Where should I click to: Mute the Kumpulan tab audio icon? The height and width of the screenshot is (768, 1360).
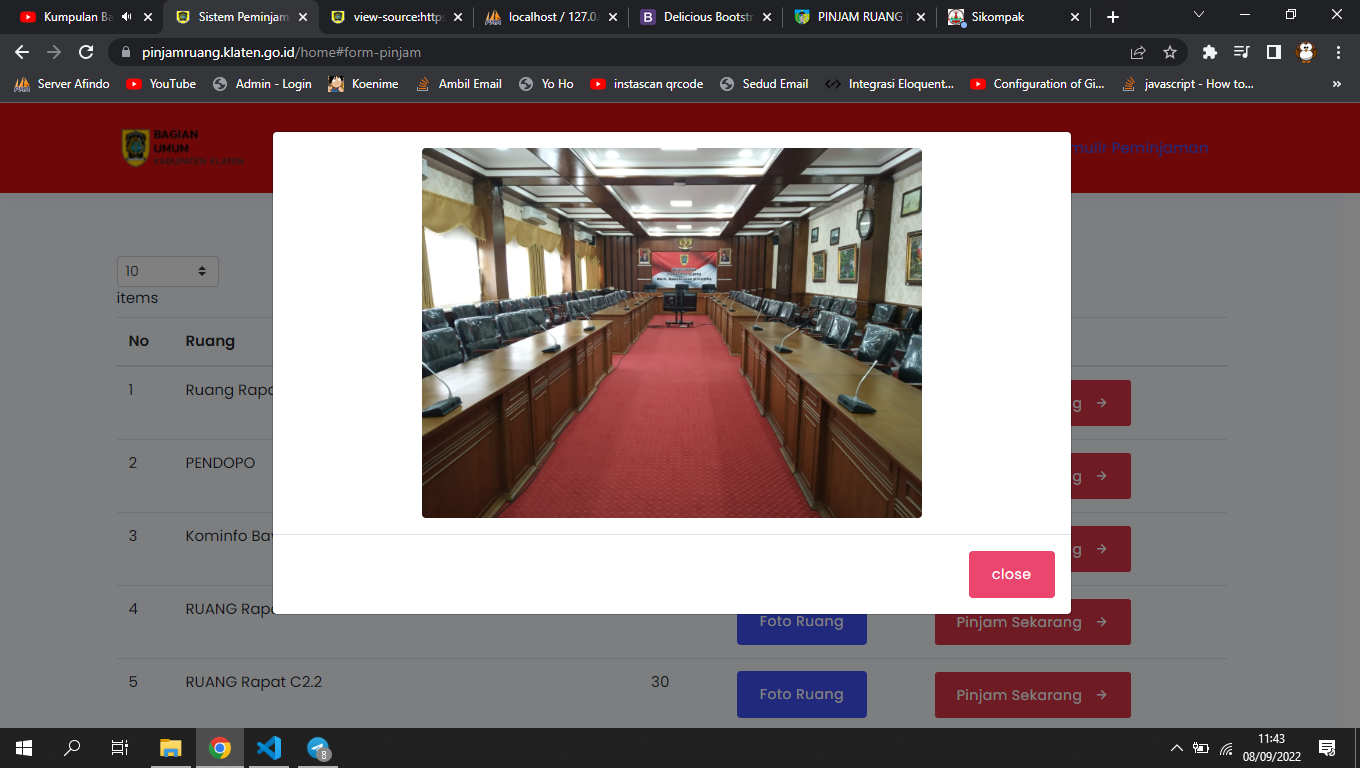coord(126,17)
